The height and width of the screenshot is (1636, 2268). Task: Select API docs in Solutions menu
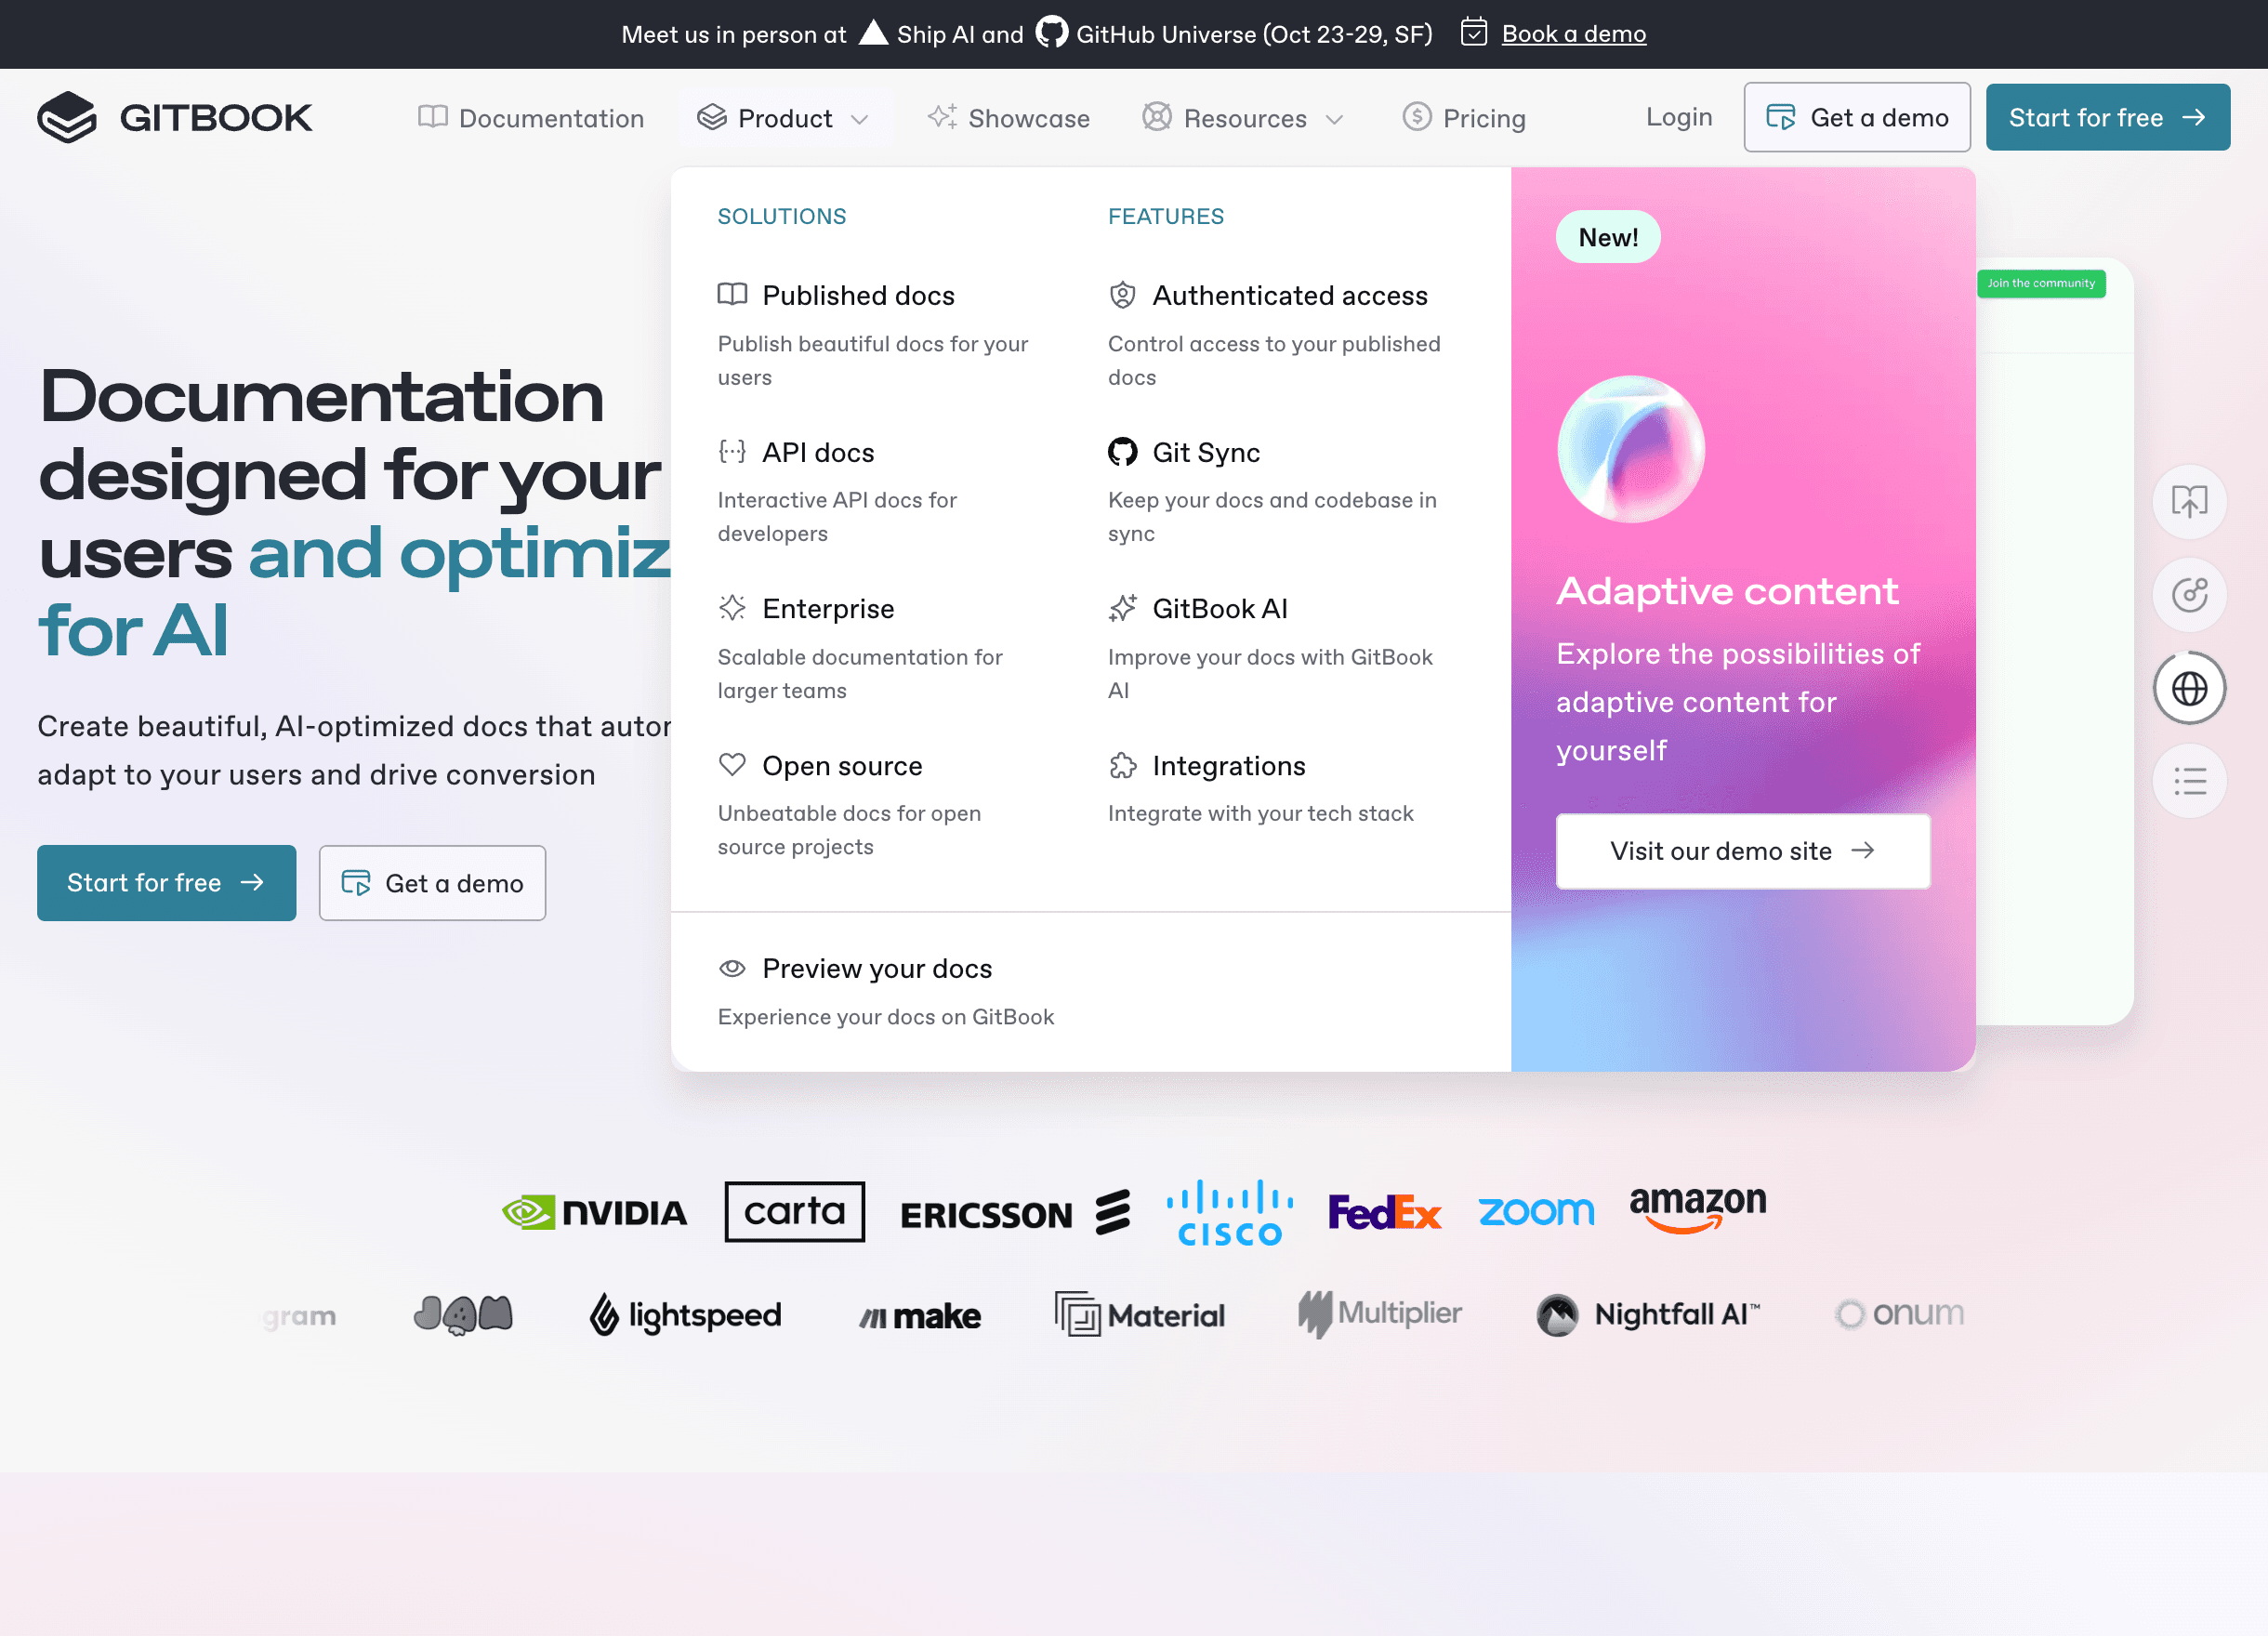click(817, 453)
